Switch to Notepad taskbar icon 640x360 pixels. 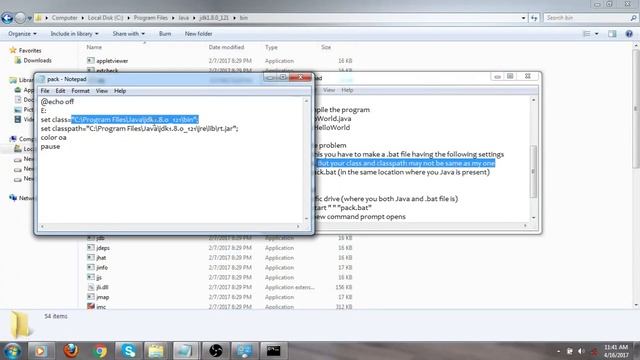[x=185, y=351]
